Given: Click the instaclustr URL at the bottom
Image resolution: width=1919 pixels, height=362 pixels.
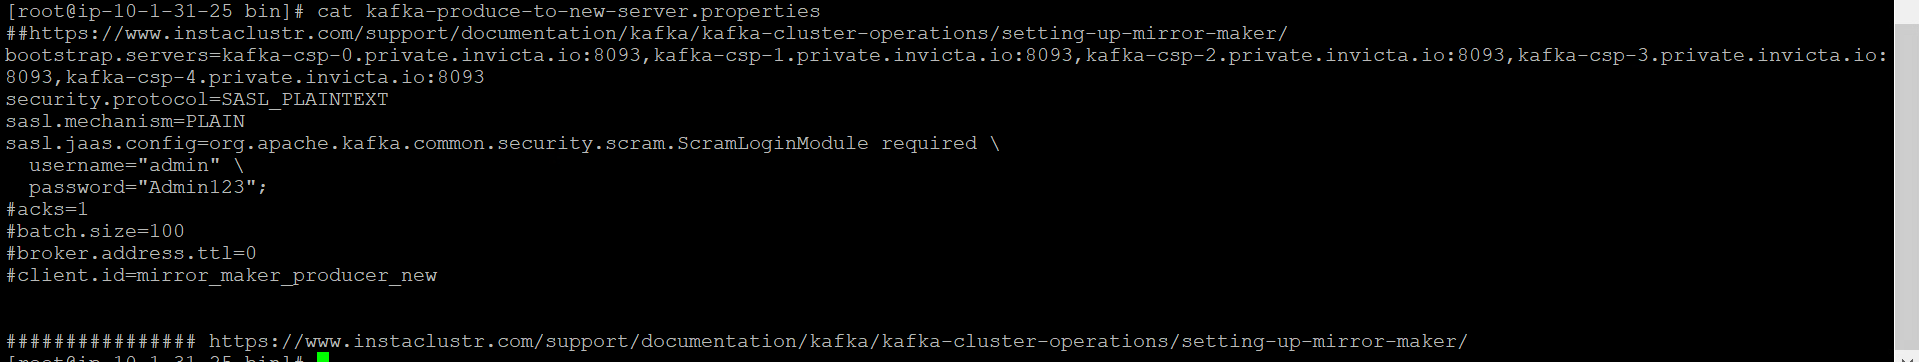Looking at the screenshot, I should [838, 341].
